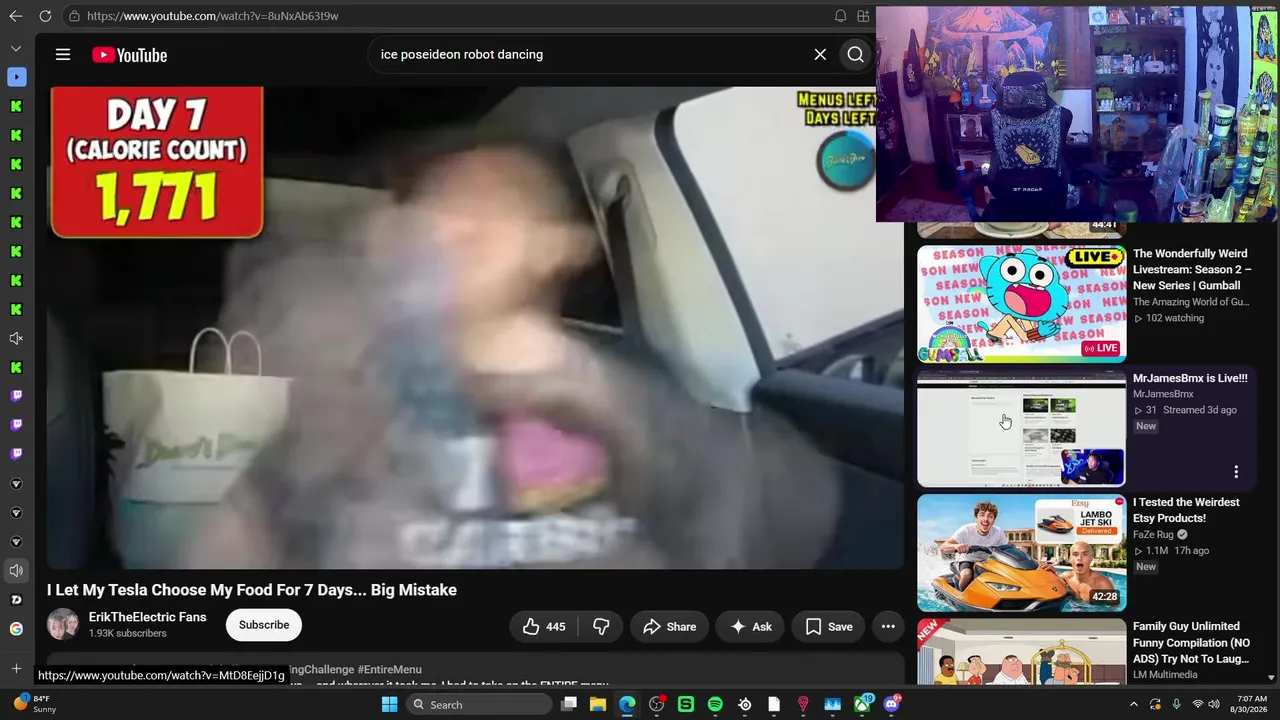Switch to the blue active sidebar tab
The image size is (1280, 720).
pyautogui.click(x=16, y=77)
